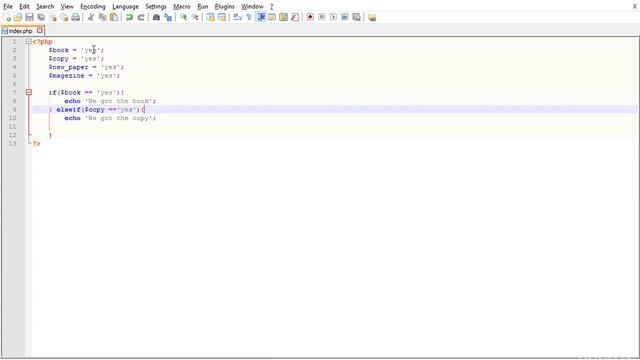Click the closing ?> tag
The image size is (640, 360).
(x=36, y=144)
